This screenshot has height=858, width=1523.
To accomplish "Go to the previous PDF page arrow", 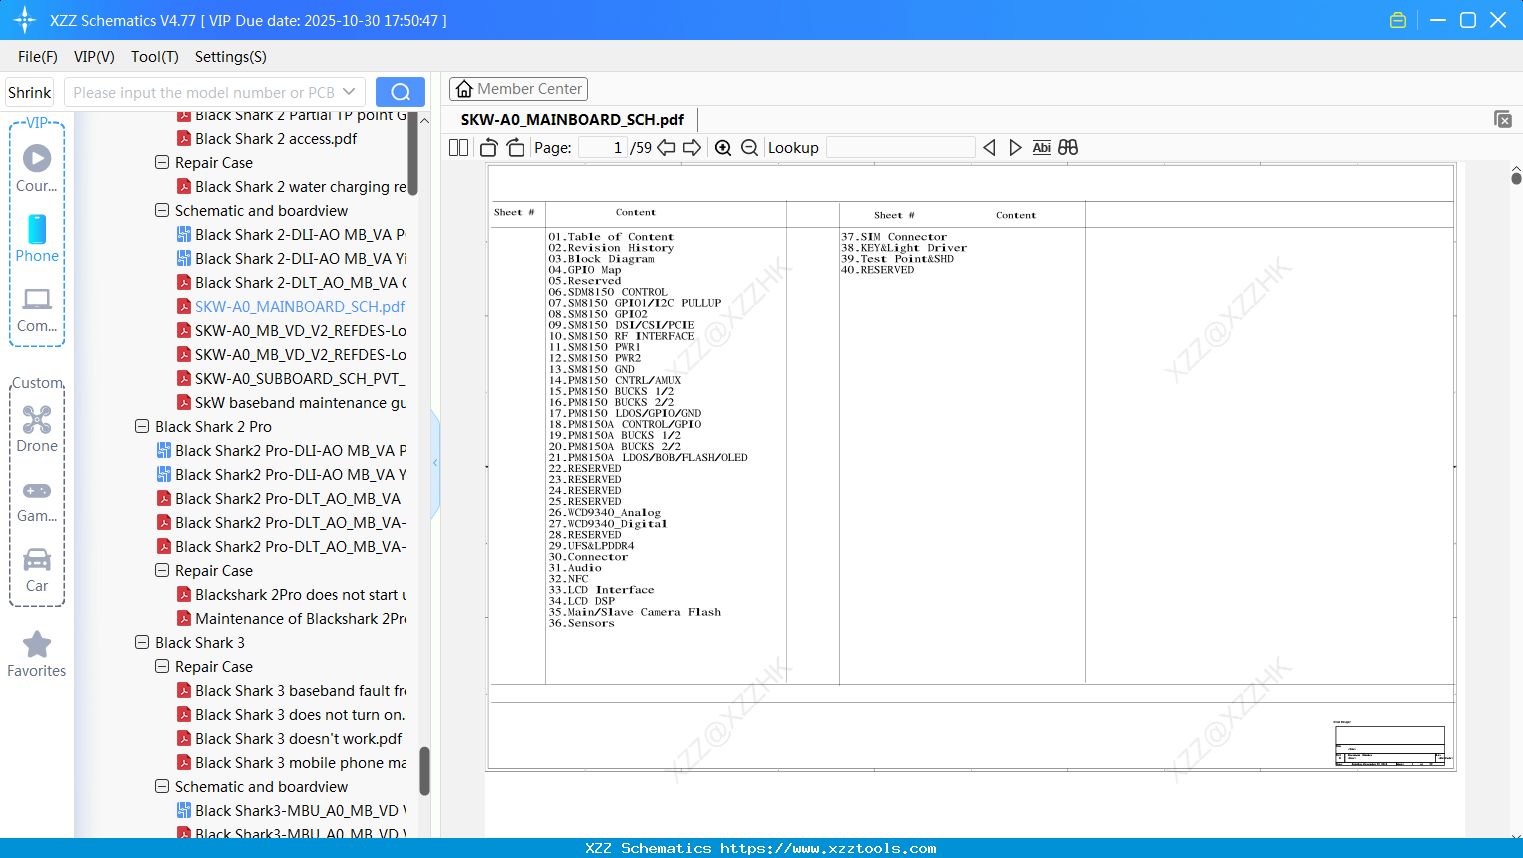I will [x=666, y=148].
